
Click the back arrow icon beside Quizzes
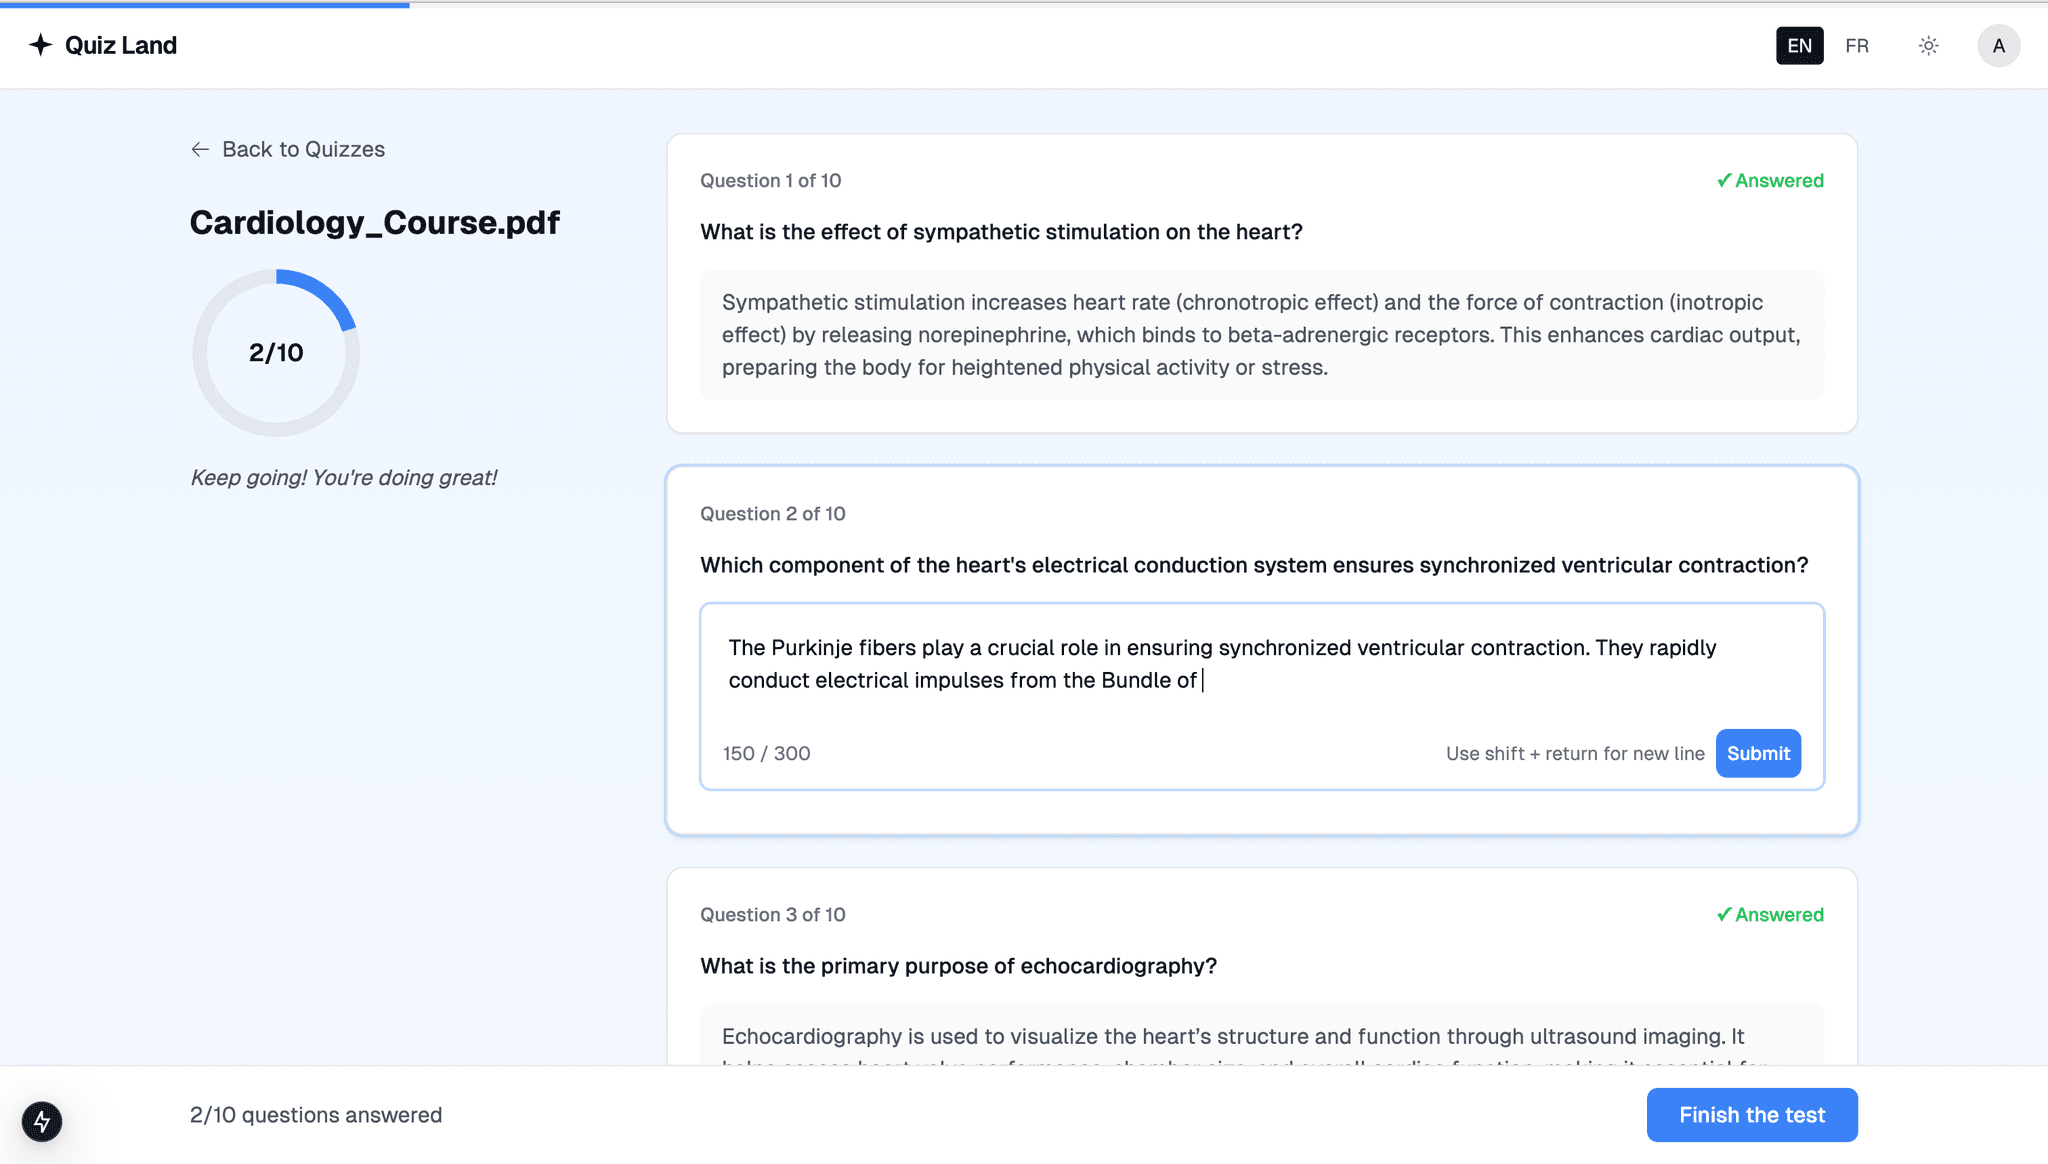pos(200,149)
